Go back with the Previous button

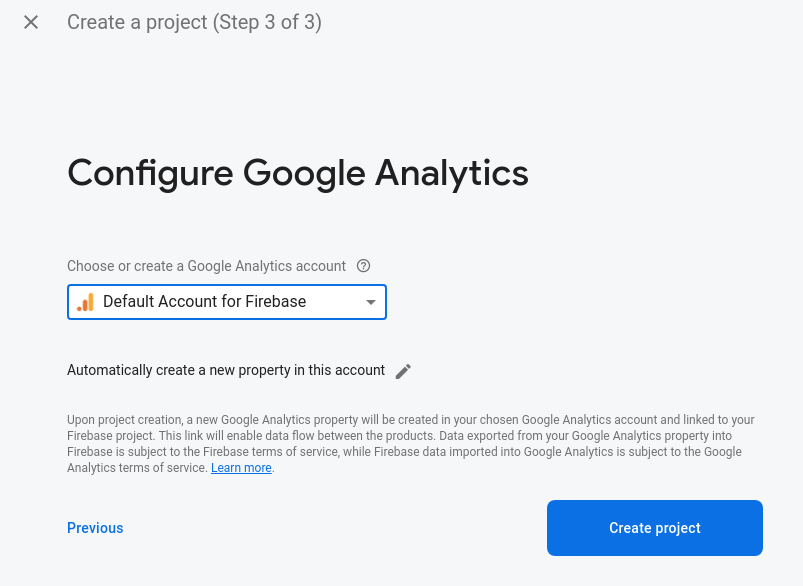95,528
